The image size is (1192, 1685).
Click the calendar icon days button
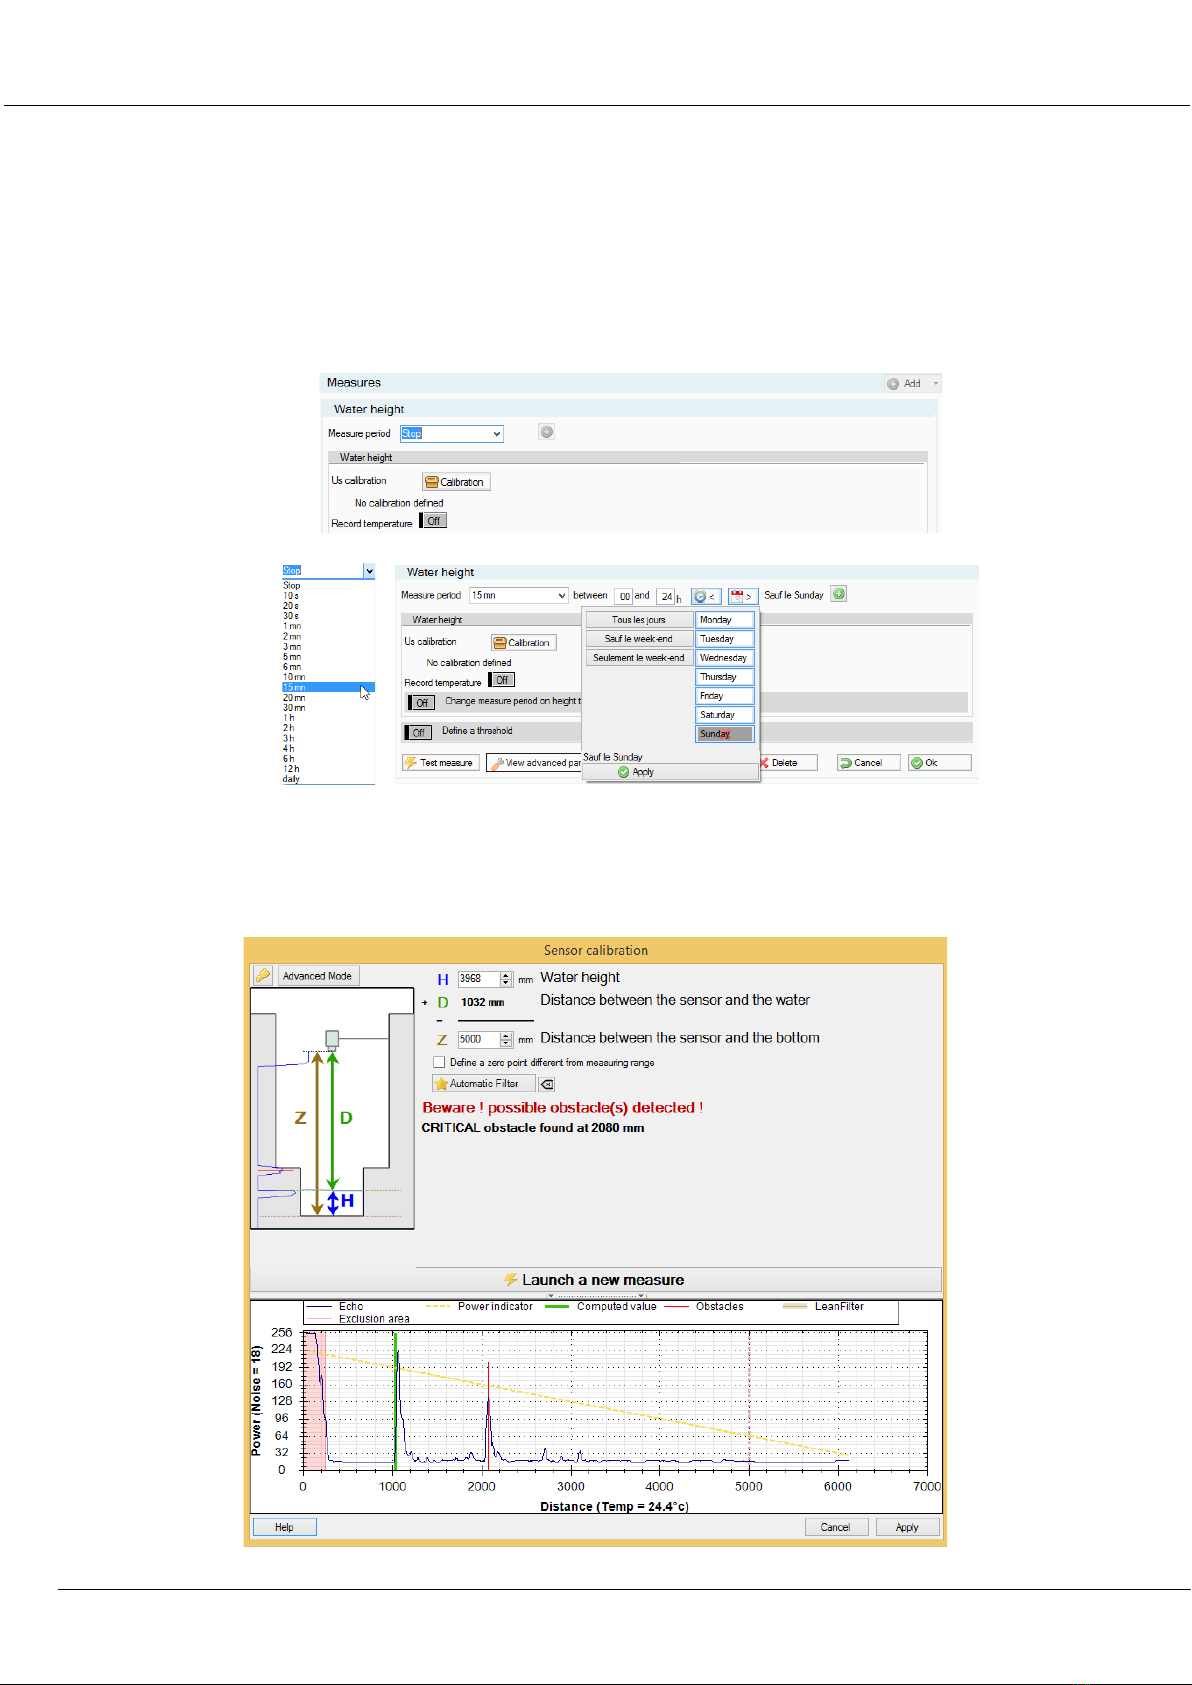tap(742, 596)
